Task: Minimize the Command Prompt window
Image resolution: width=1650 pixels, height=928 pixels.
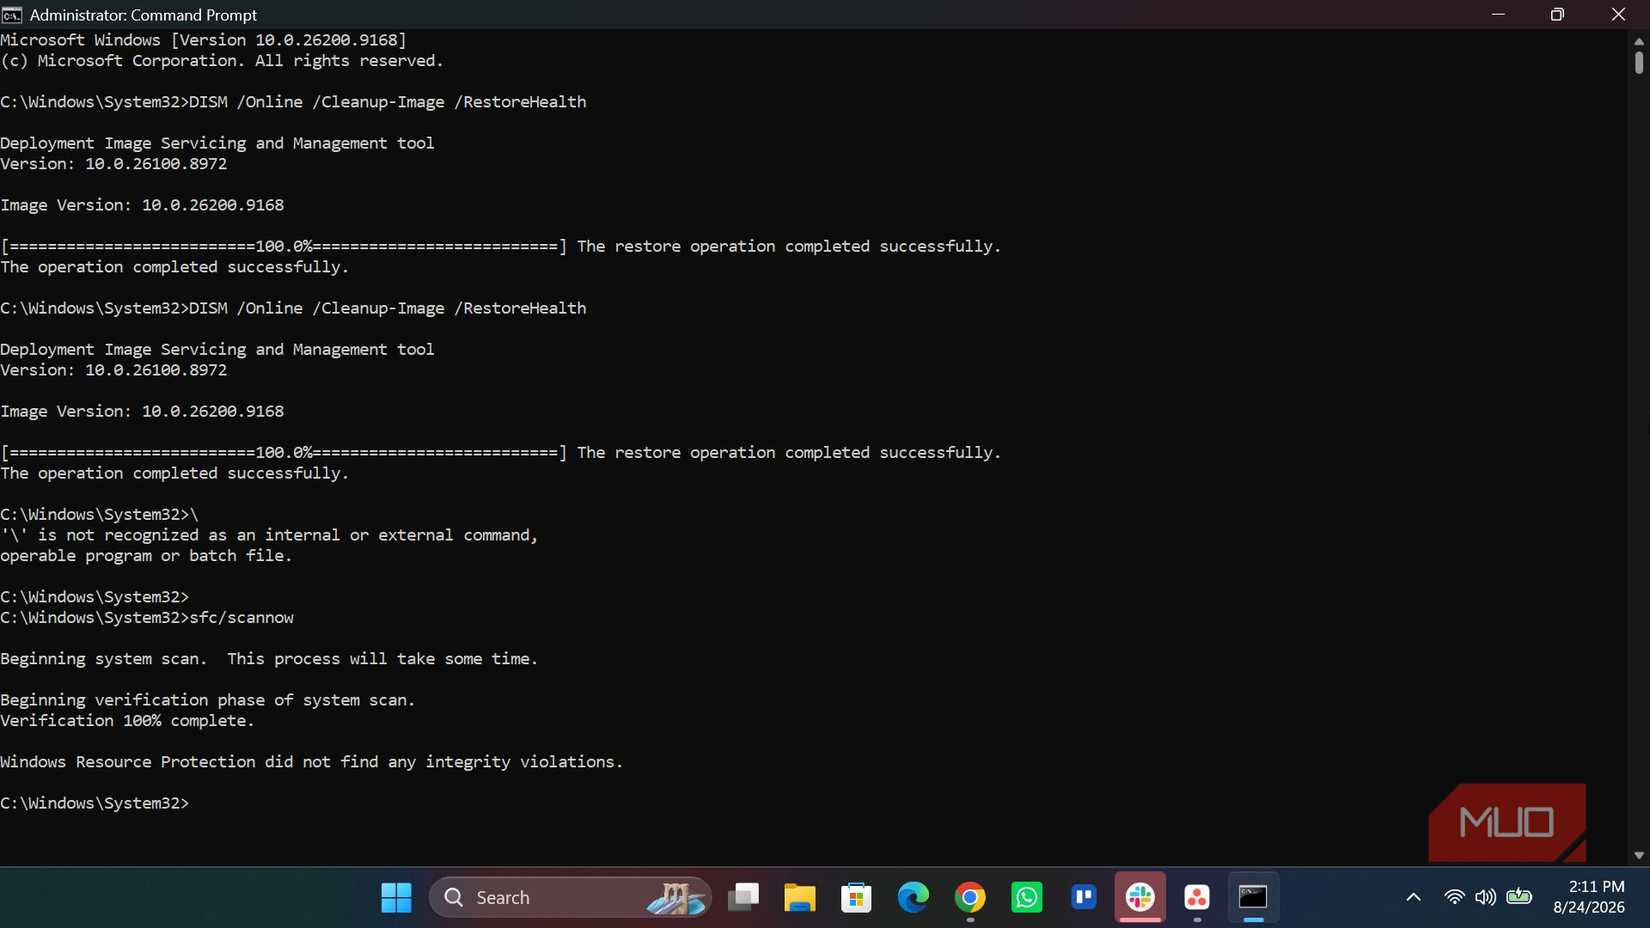Action: (x=1498, y=14)
